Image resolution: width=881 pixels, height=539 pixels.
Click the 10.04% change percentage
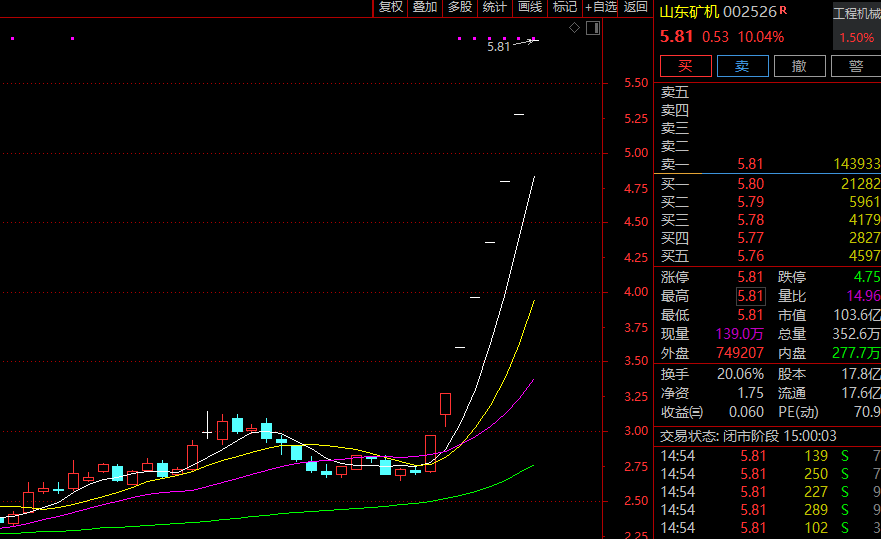[x=761, y=37]
